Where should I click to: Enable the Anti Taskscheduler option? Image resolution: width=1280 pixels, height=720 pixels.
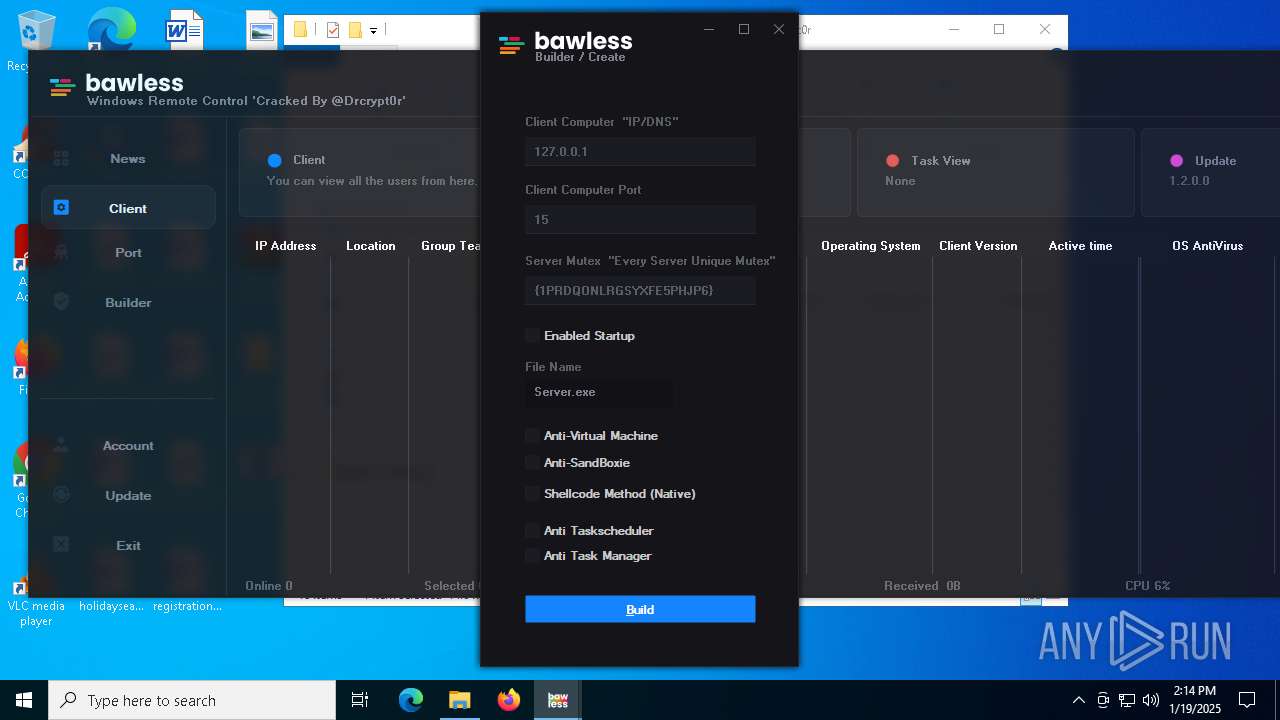(532, 531)
